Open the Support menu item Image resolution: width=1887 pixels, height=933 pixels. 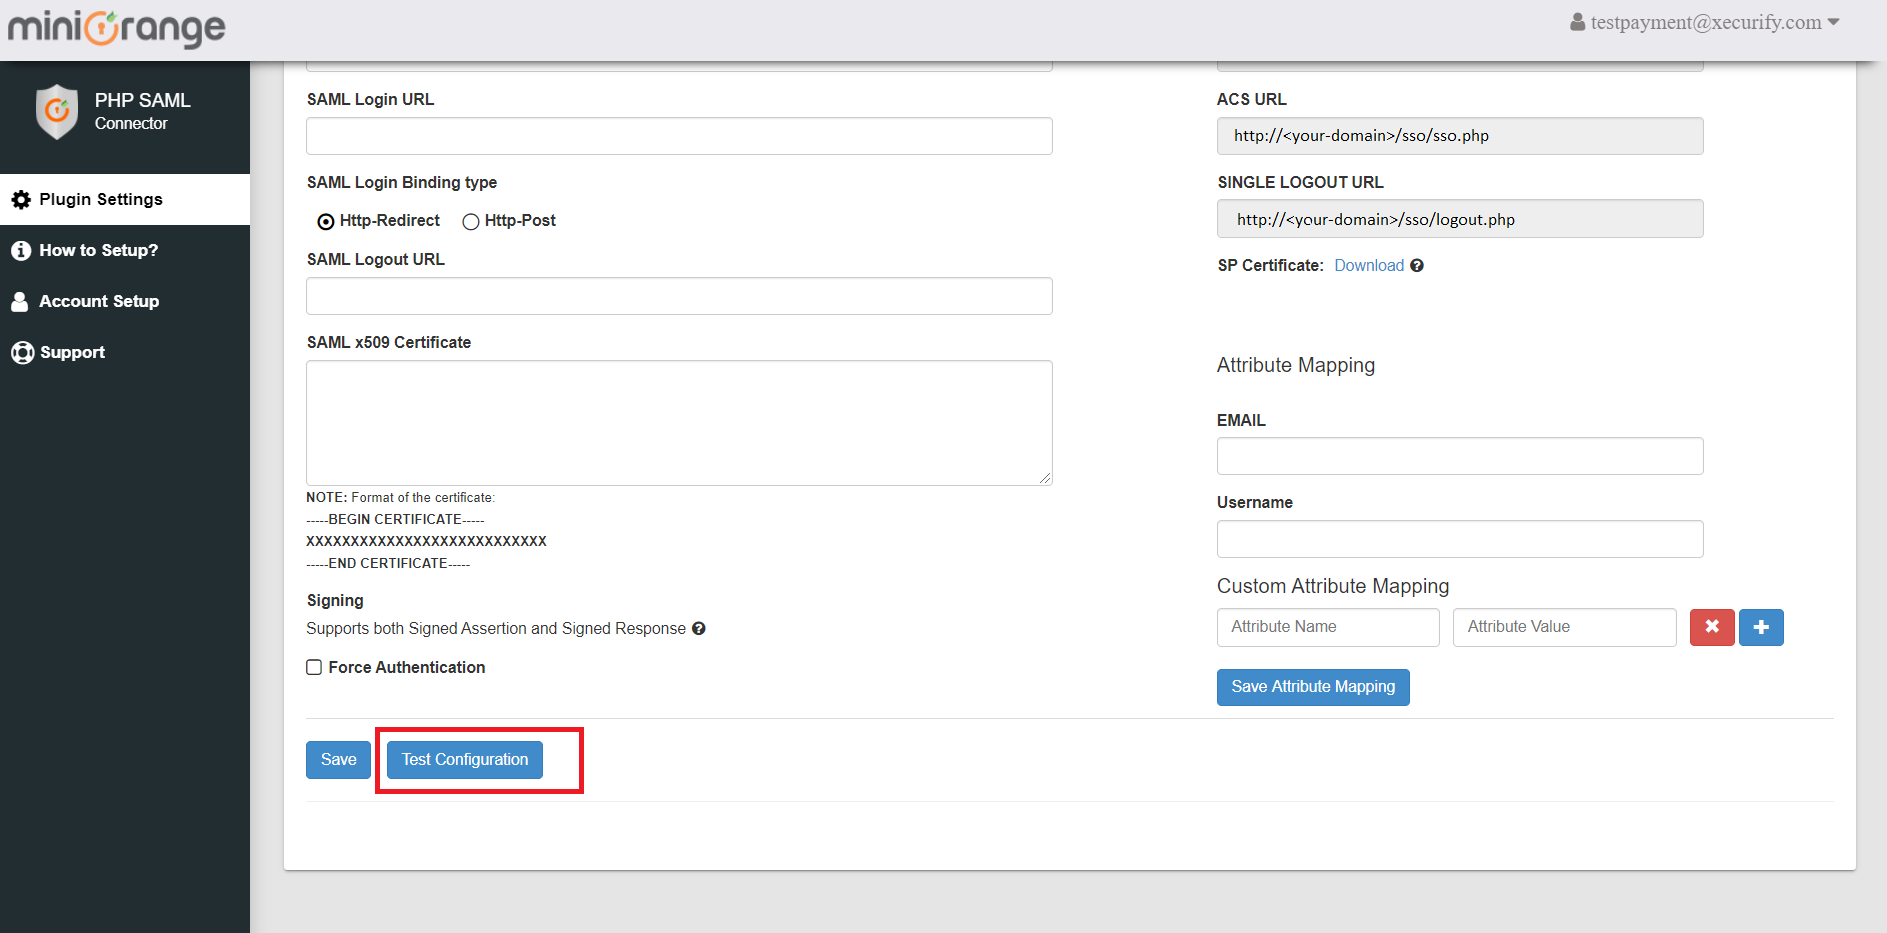125,352
